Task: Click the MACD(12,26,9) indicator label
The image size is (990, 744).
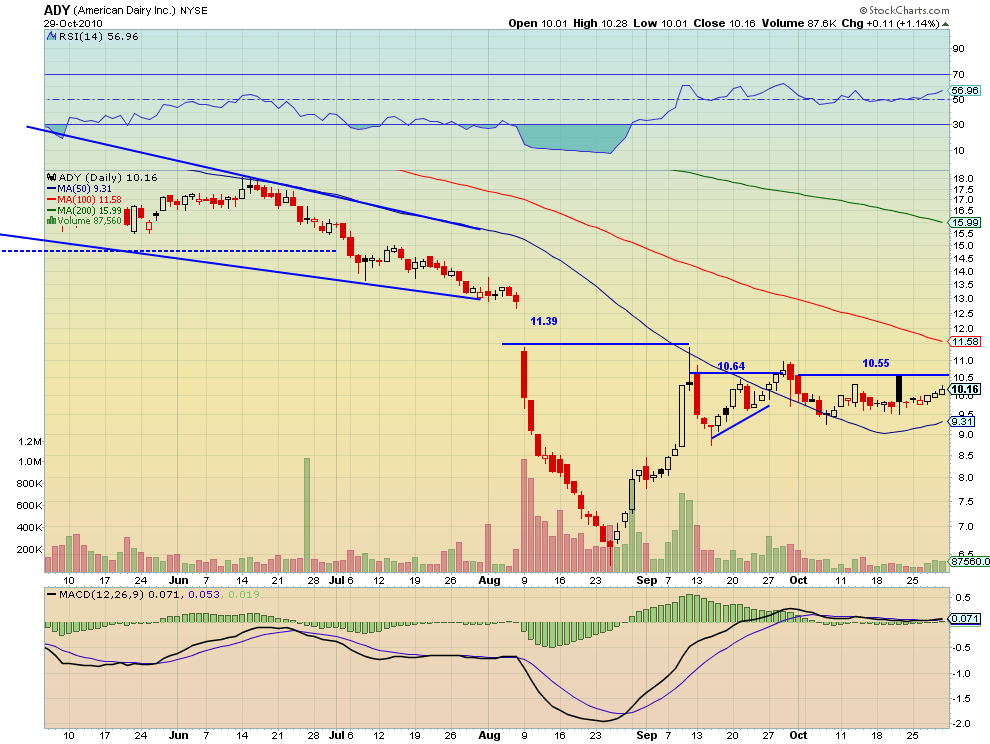Action: tap(102, 594)
